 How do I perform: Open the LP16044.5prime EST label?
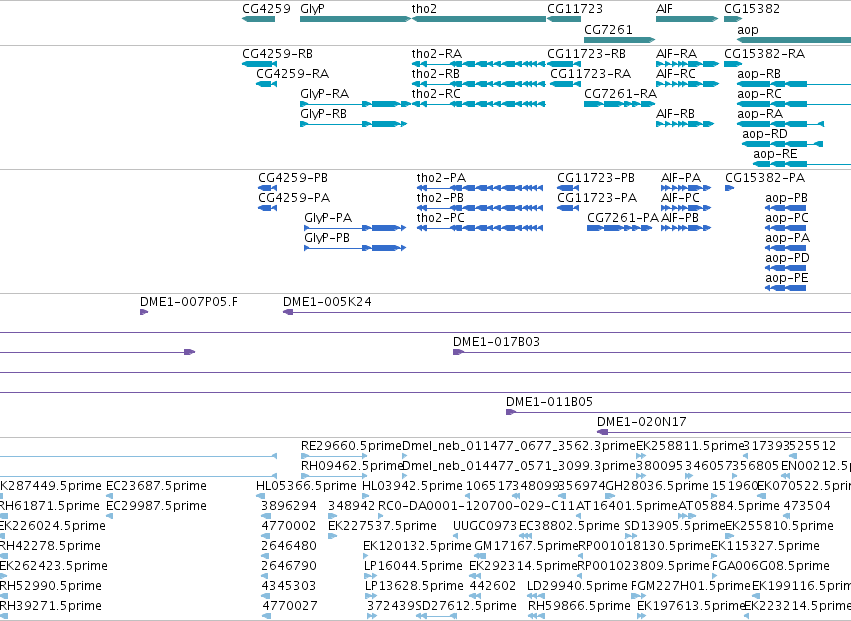414,566
